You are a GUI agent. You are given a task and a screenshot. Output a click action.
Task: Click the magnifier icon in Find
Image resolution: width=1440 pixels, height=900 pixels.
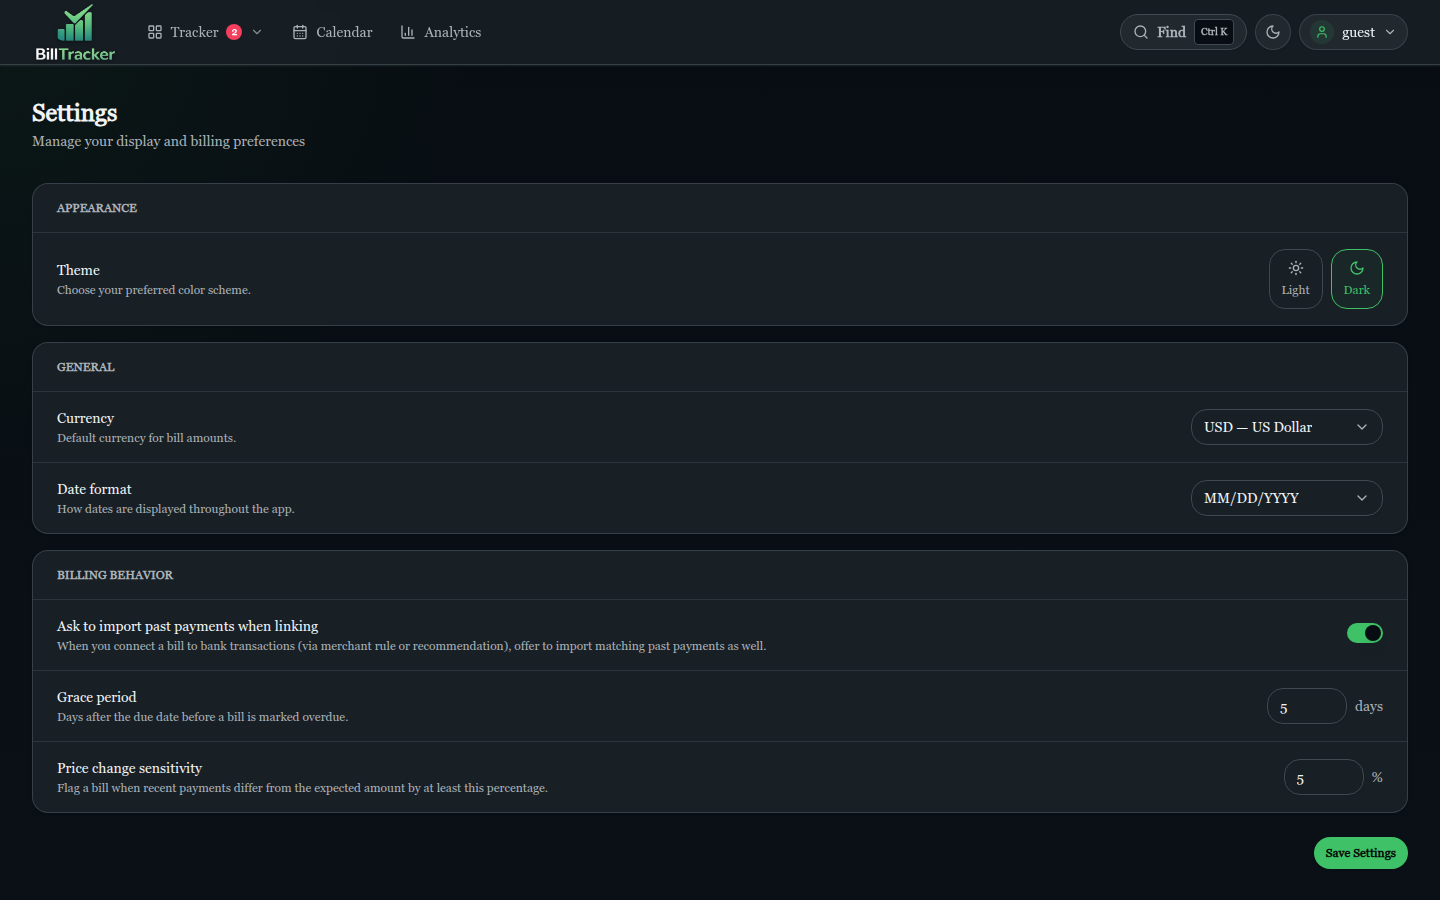(x=1141, y=32)
